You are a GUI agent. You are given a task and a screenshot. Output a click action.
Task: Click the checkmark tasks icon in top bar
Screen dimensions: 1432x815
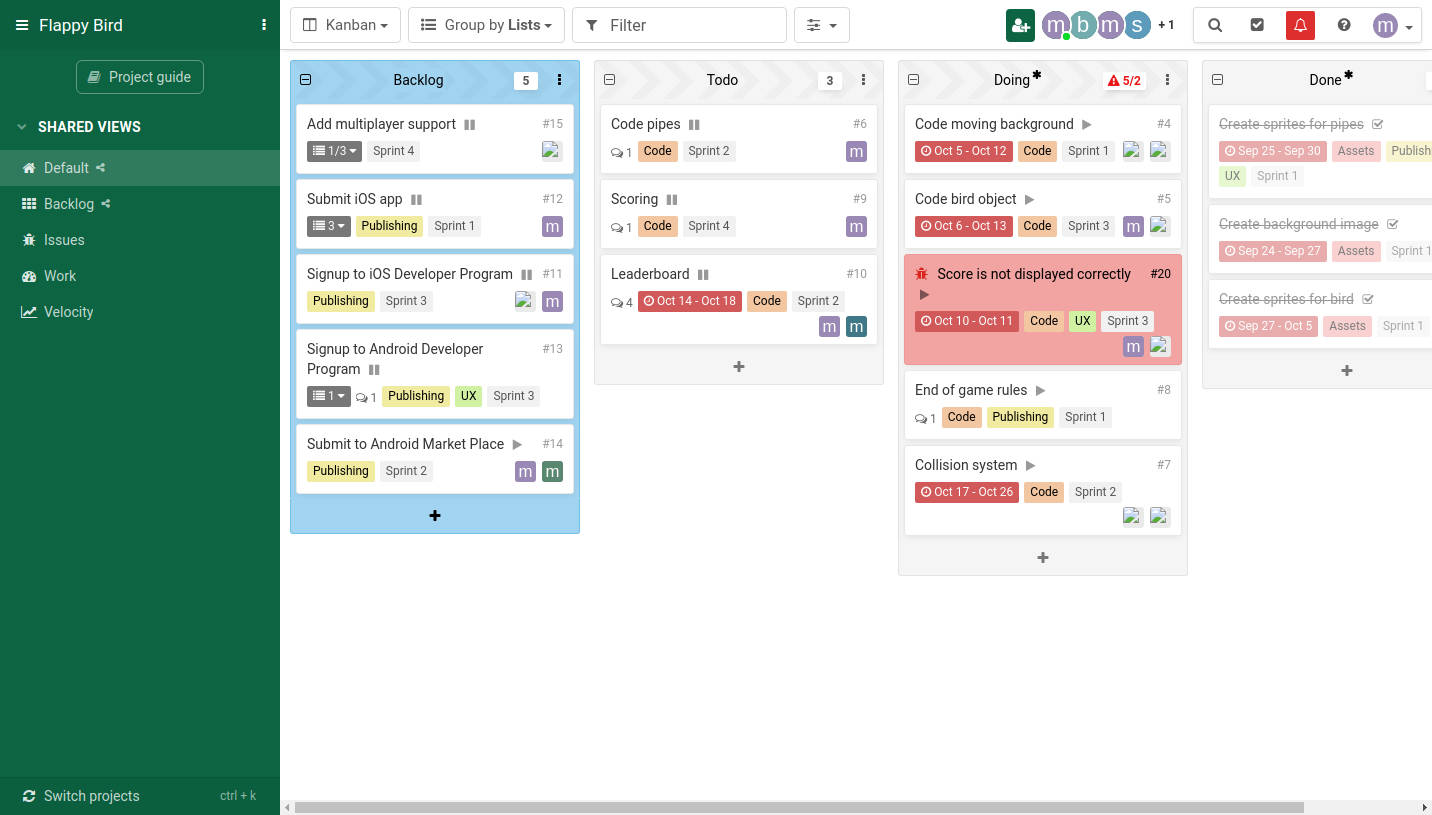coord(1257,25)
